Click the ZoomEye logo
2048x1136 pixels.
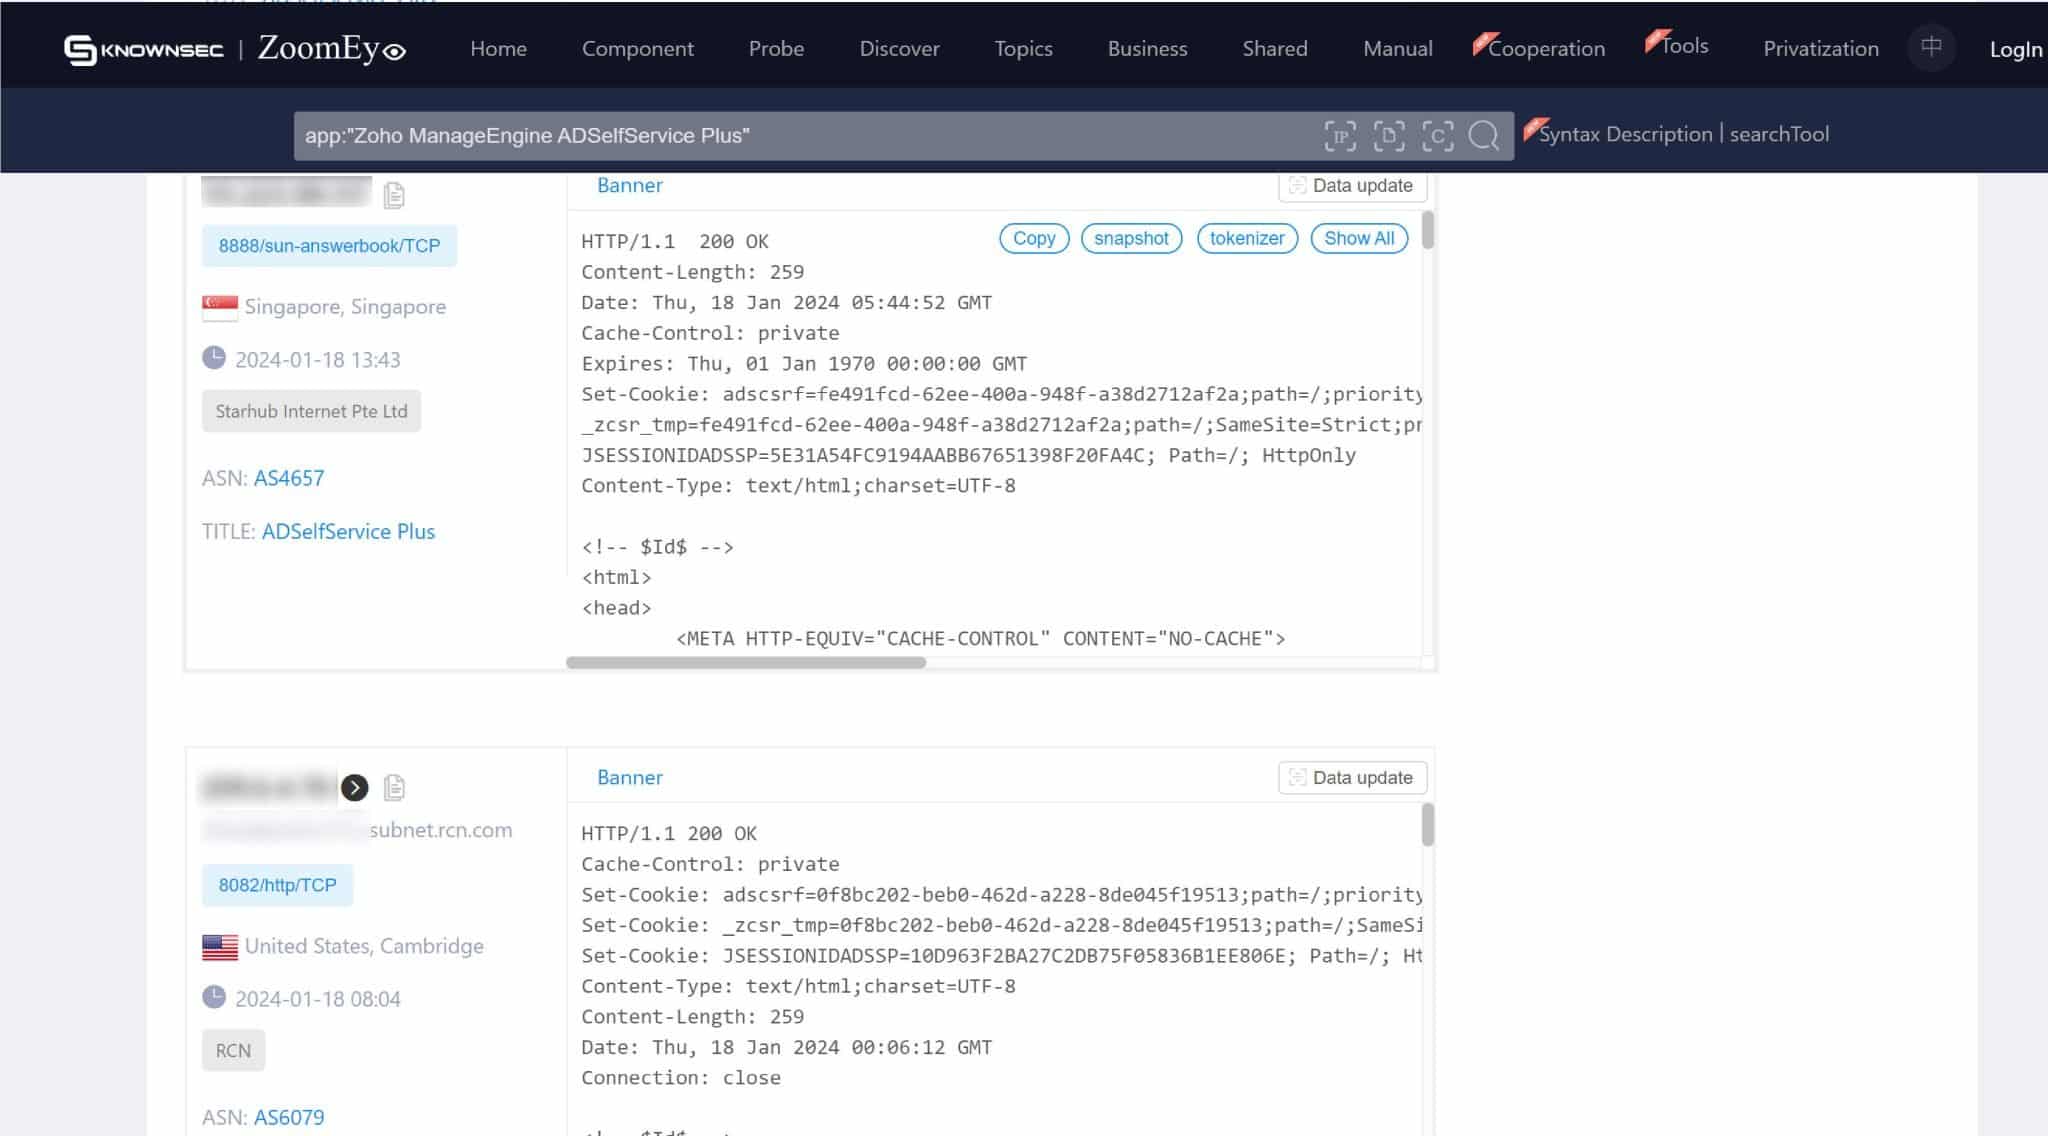pyautogui.click(x=331, y=48)
